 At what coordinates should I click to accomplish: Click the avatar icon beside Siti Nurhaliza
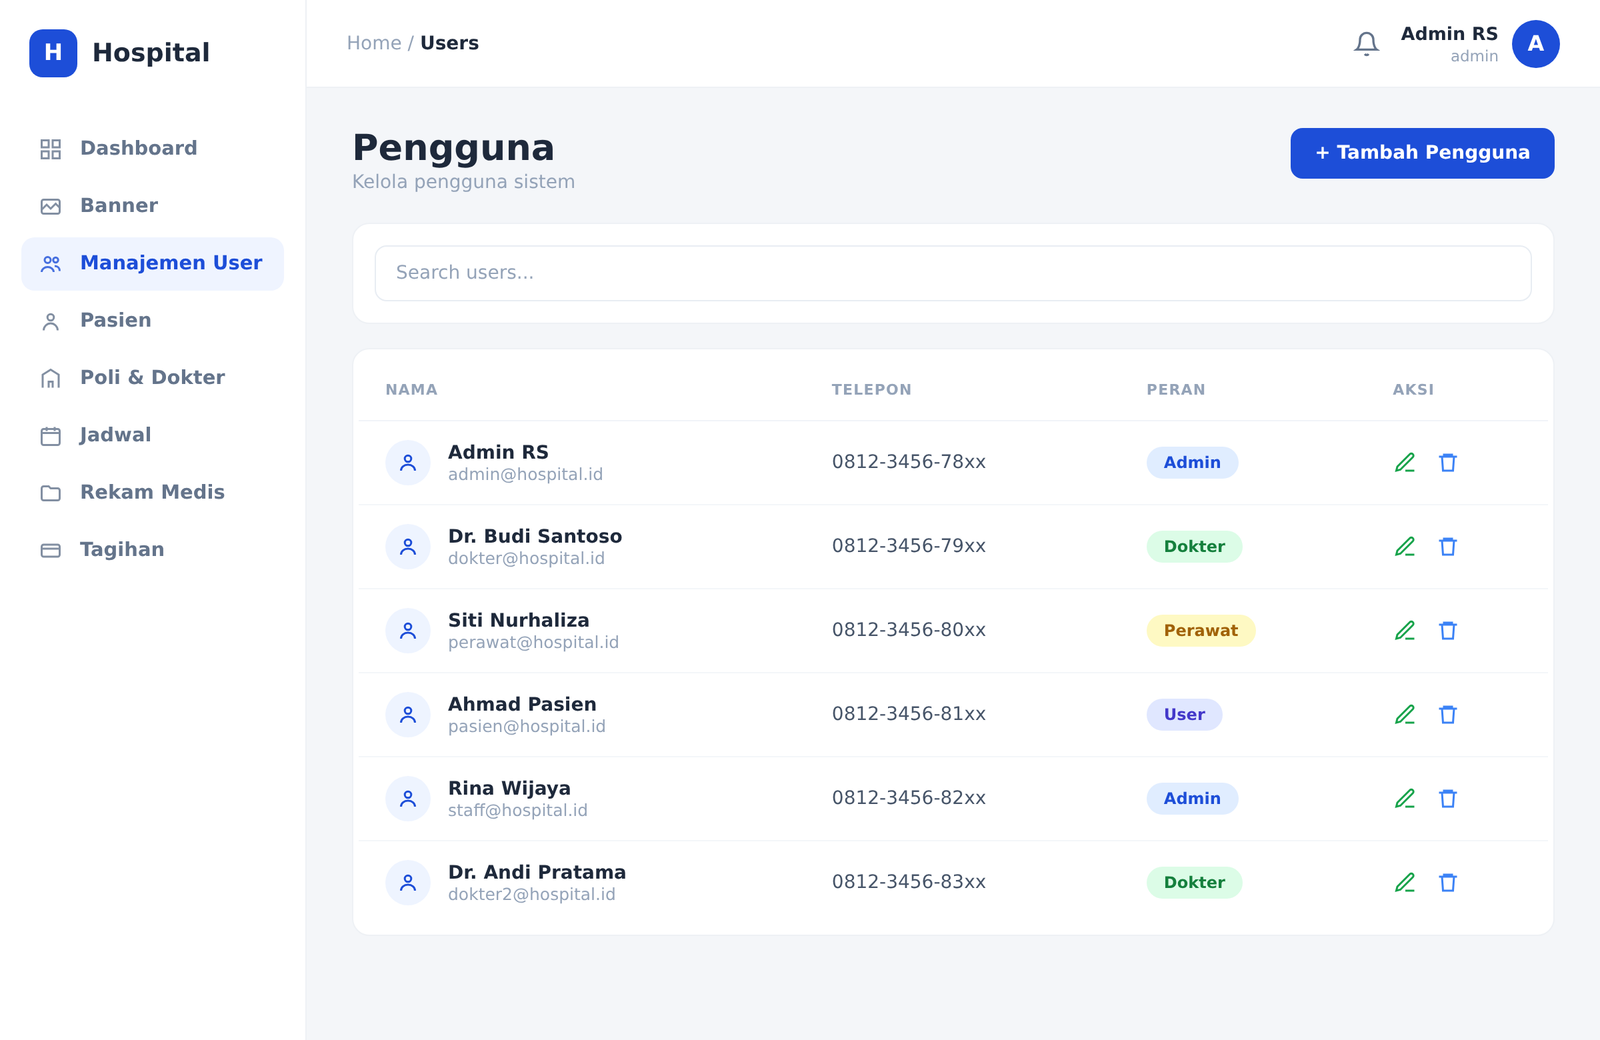408,631
